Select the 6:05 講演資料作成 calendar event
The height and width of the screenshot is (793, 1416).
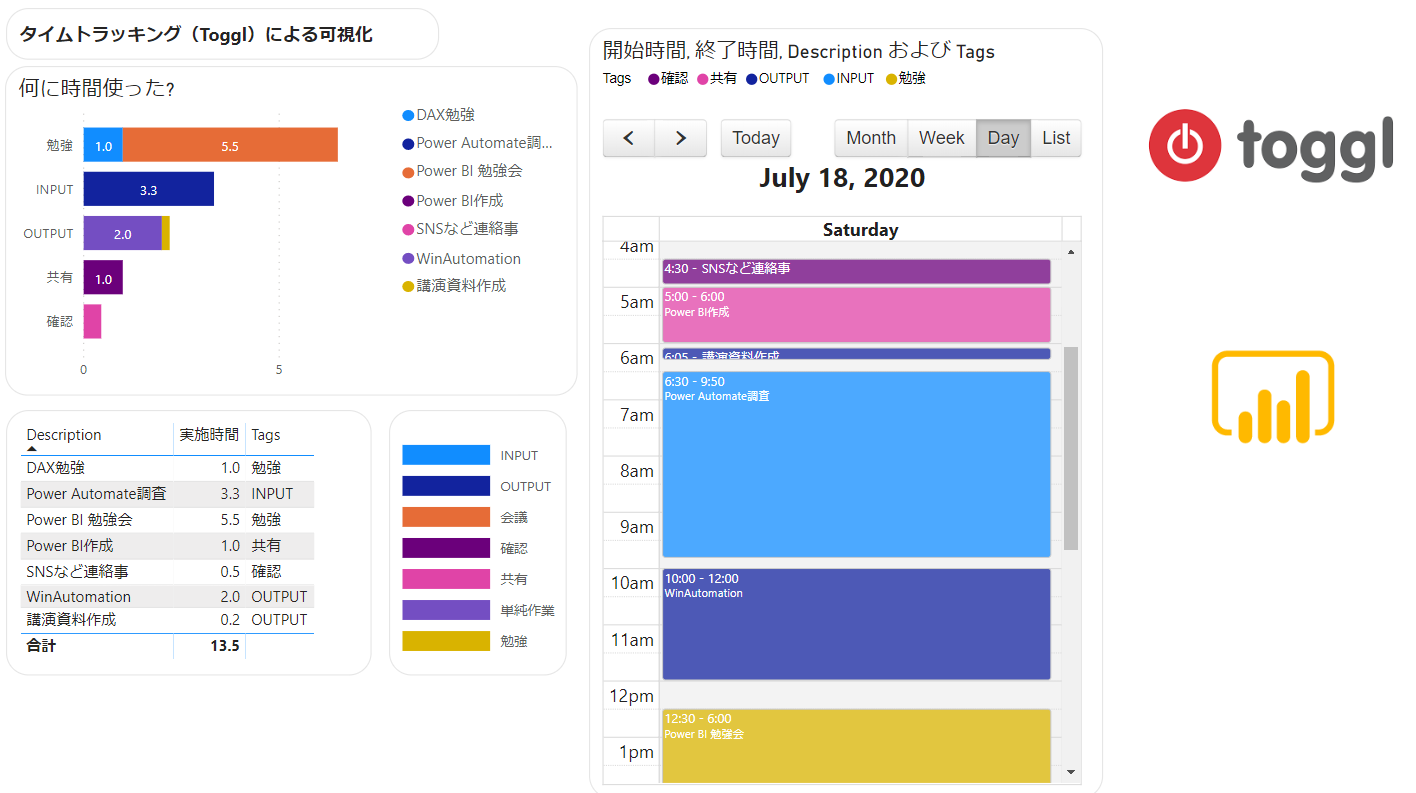856,353
